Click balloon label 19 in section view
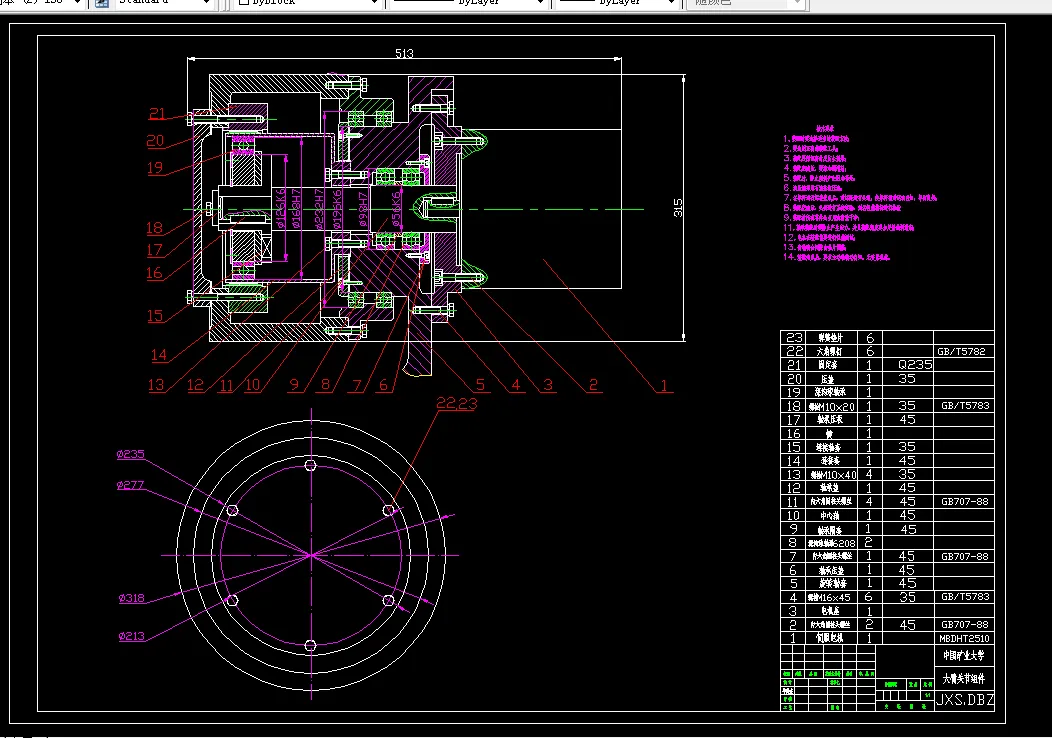 [155, 167]
